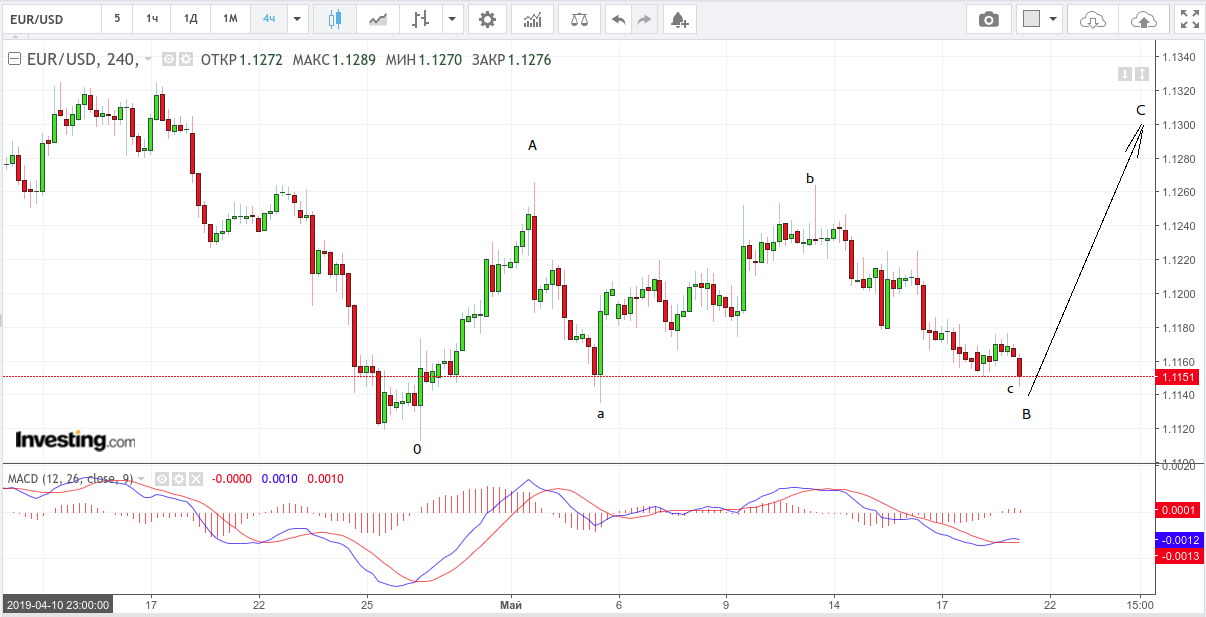
Task: Collapse the EUR/USD legend box
Action: 14,59
